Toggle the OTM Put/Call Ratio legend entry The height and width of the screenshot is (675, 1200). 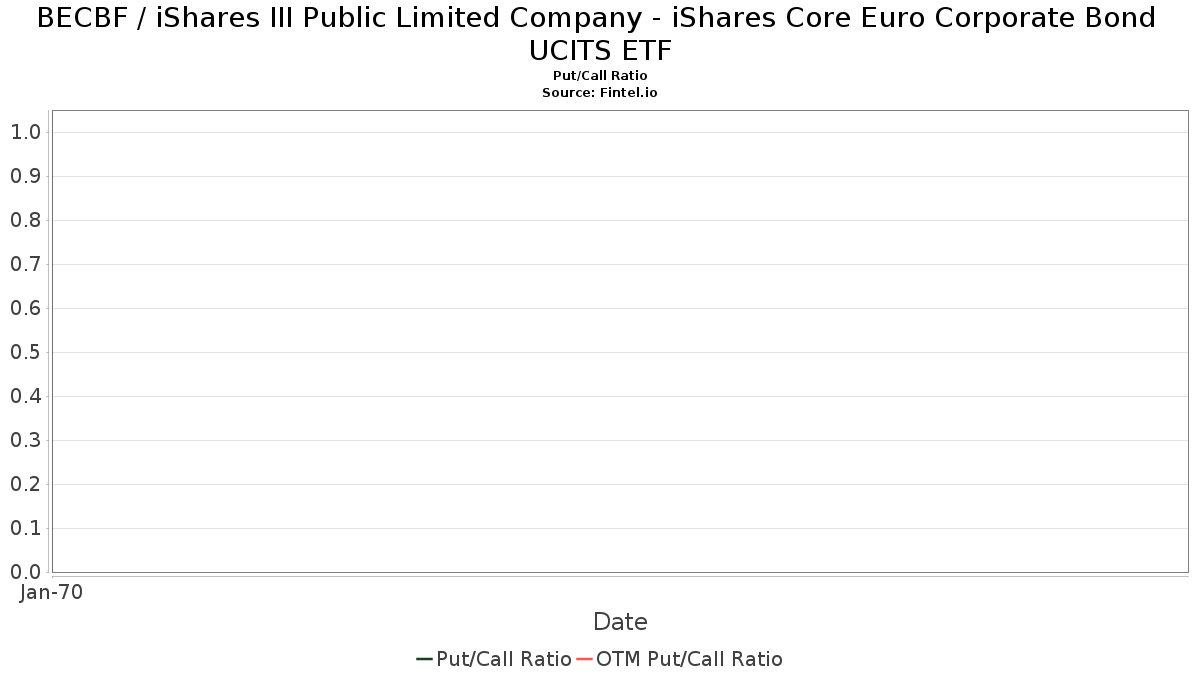point(689,659)
